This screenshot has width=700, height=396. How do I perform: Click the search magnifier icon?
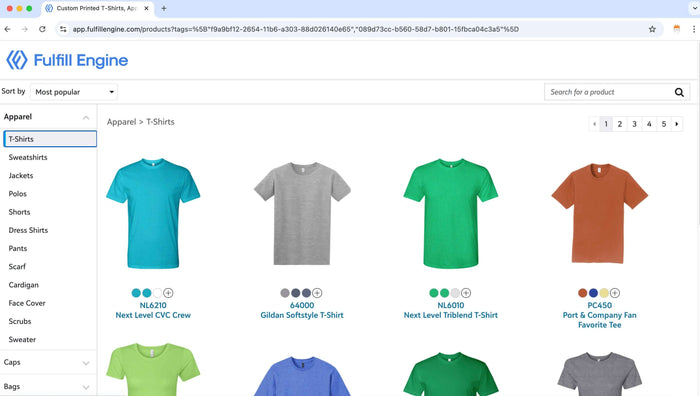(x=679, y=92)
